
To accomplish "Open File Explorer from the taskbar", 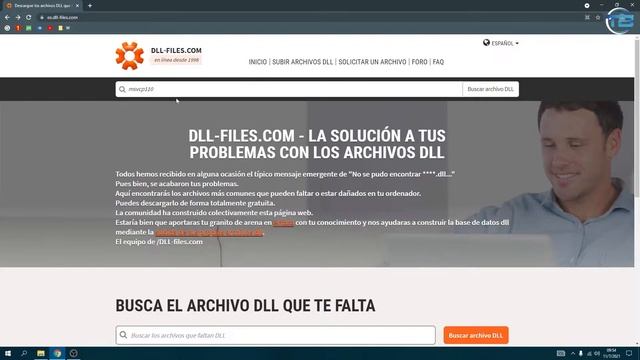I will (x=41, y=353).
